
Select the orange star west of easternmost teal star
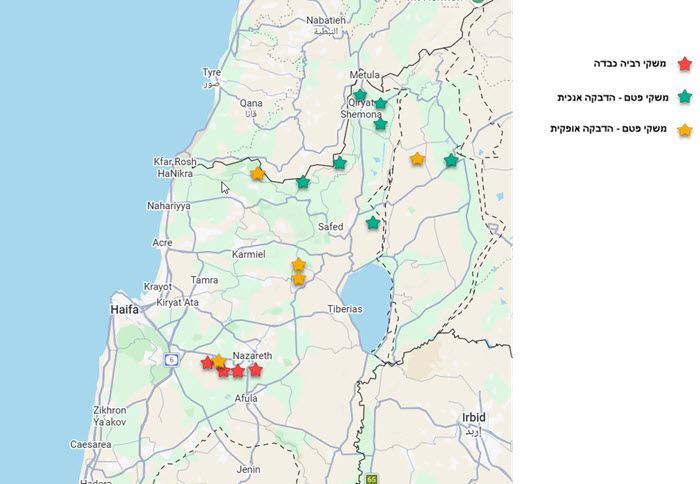pyautogui.click(x=417, y=159)
